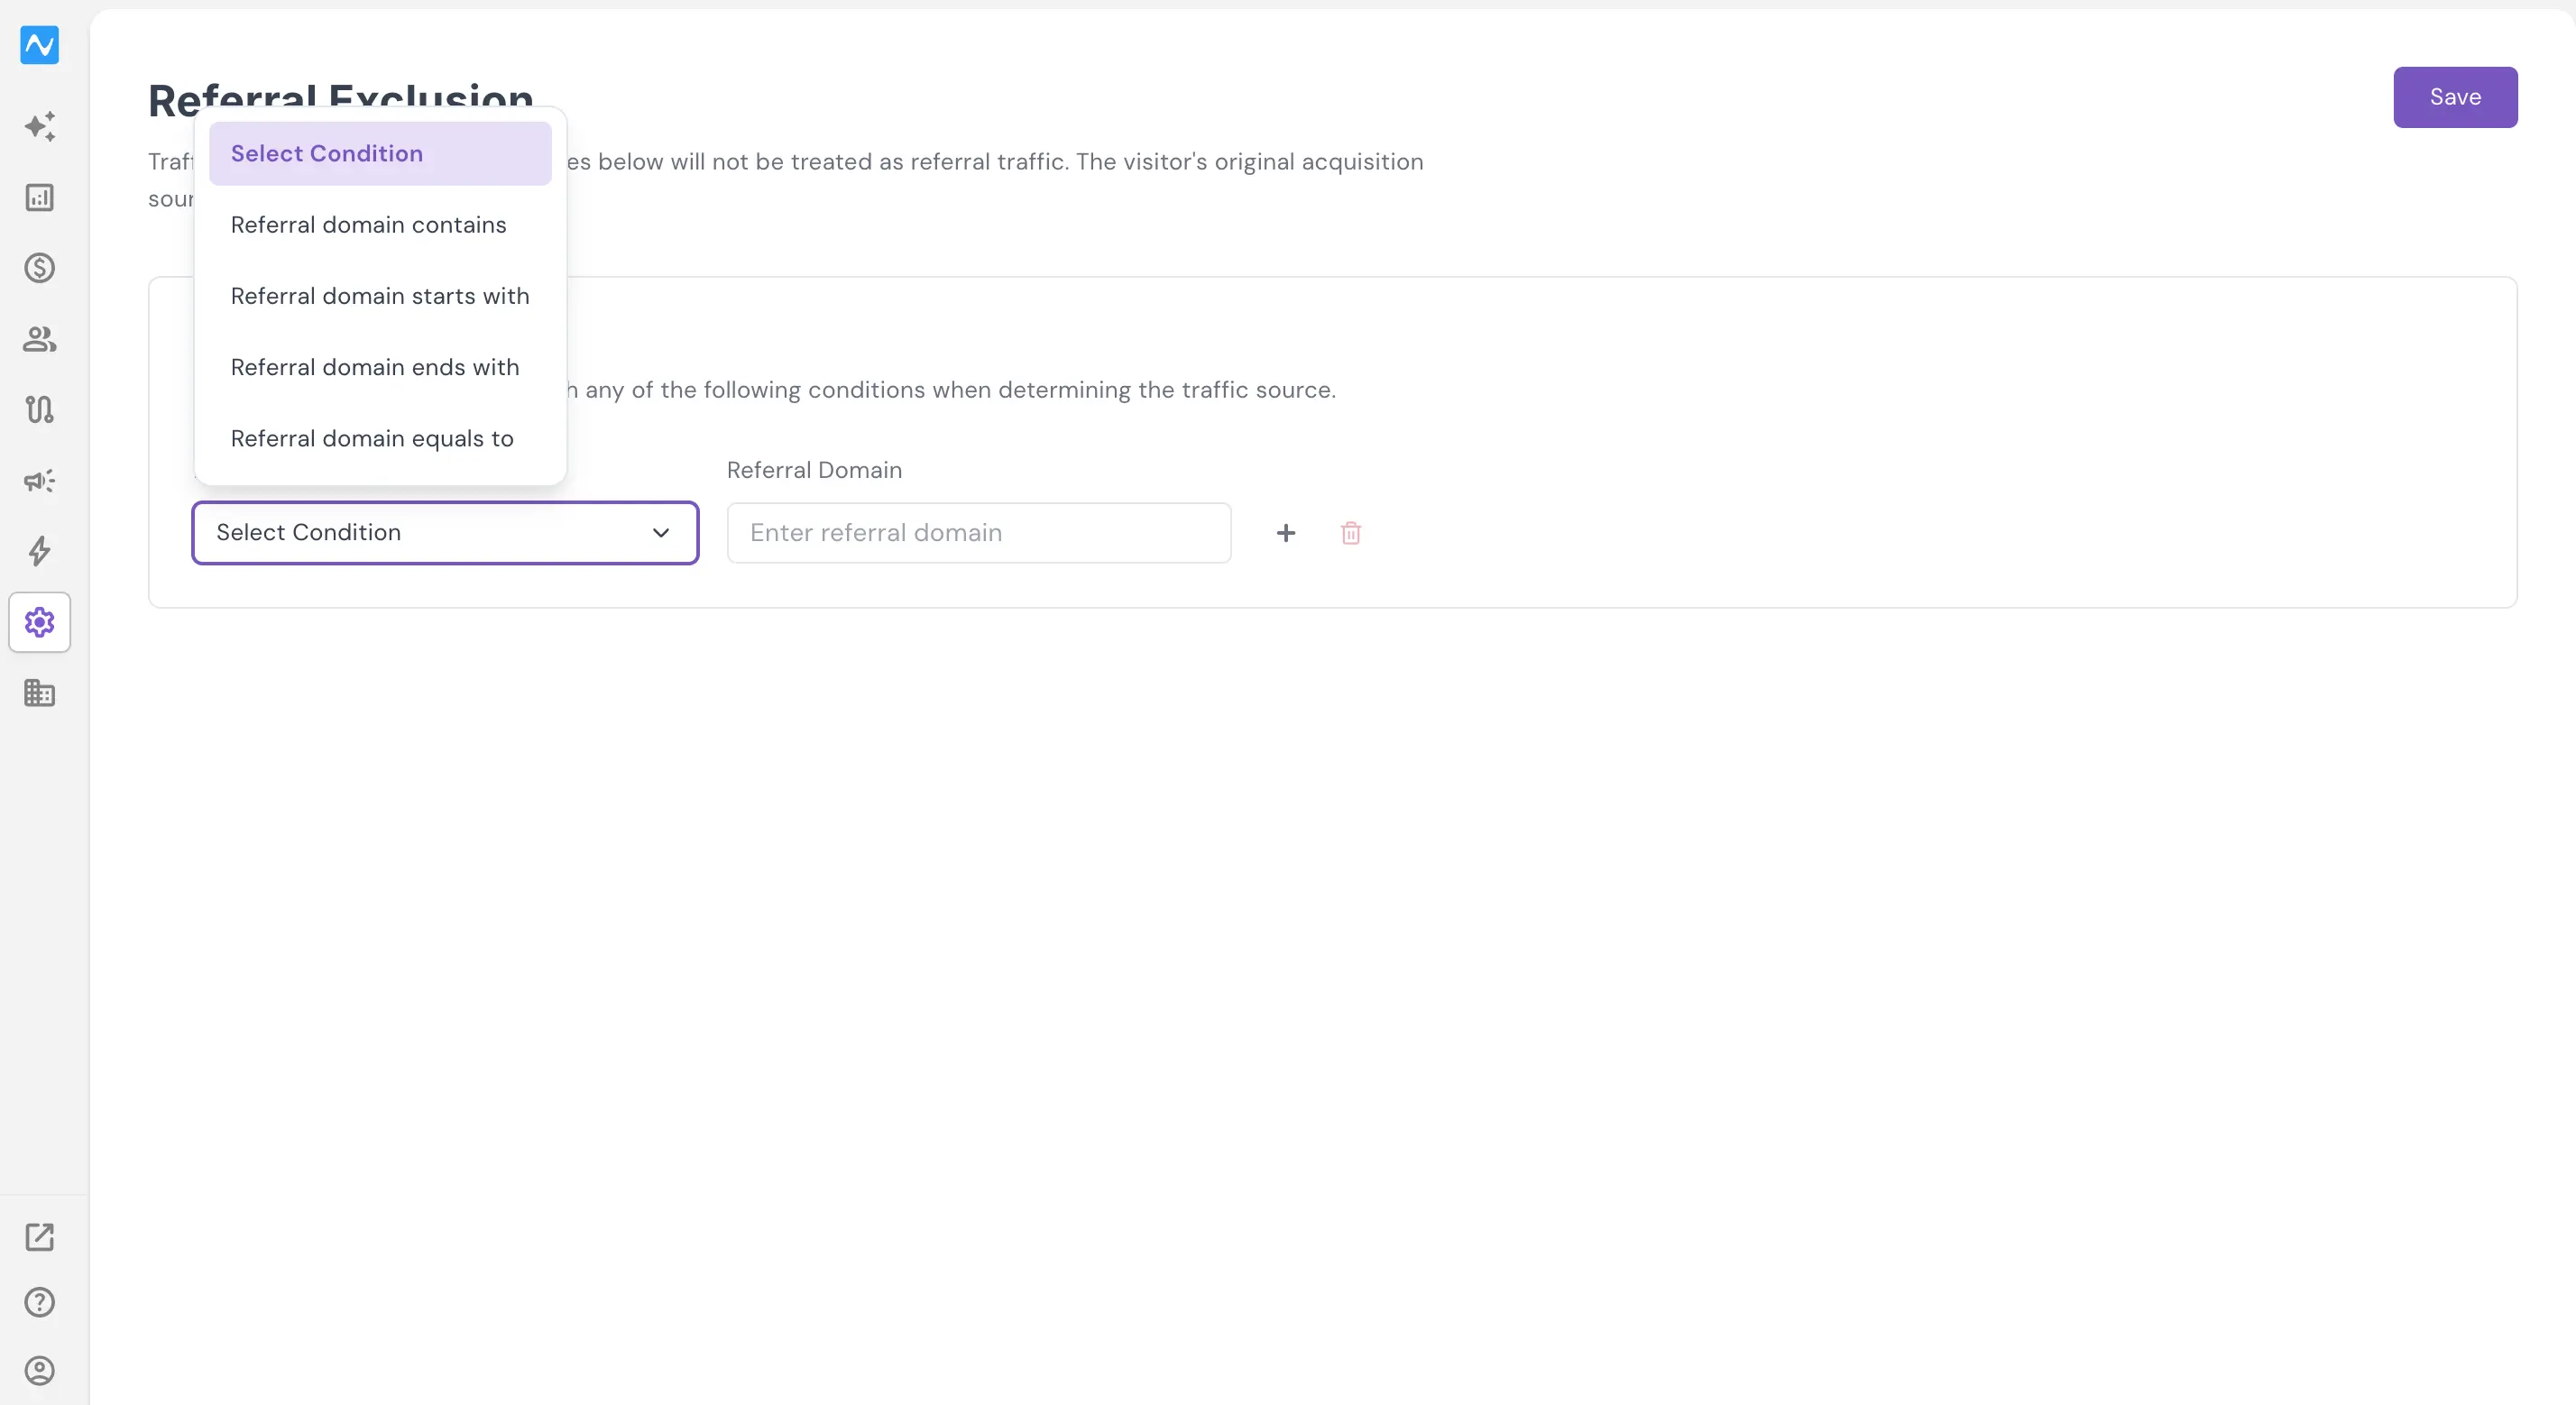
Task: Focus the 'Enter referral domain' field
Action: pos(979,533)
